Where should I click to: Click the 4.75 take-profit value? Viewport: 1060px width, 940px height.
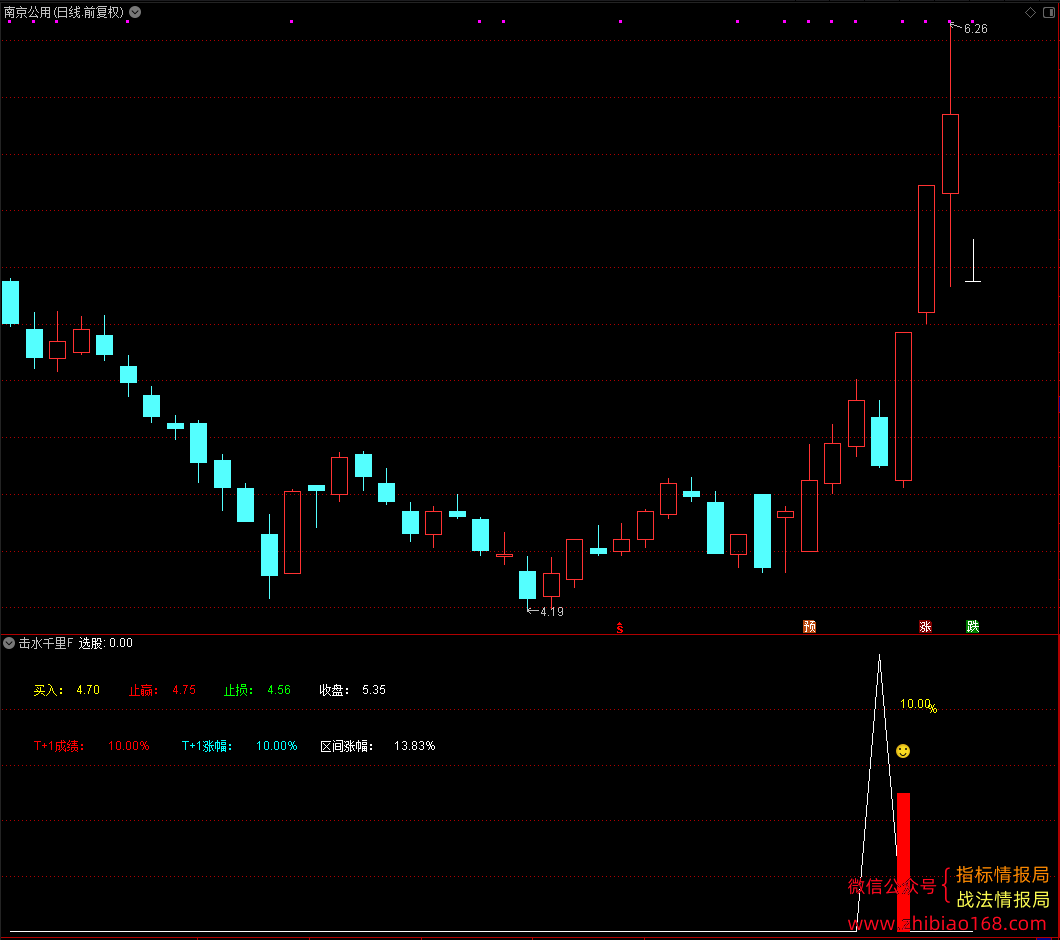pyautogui.click(x=184, y=690)
